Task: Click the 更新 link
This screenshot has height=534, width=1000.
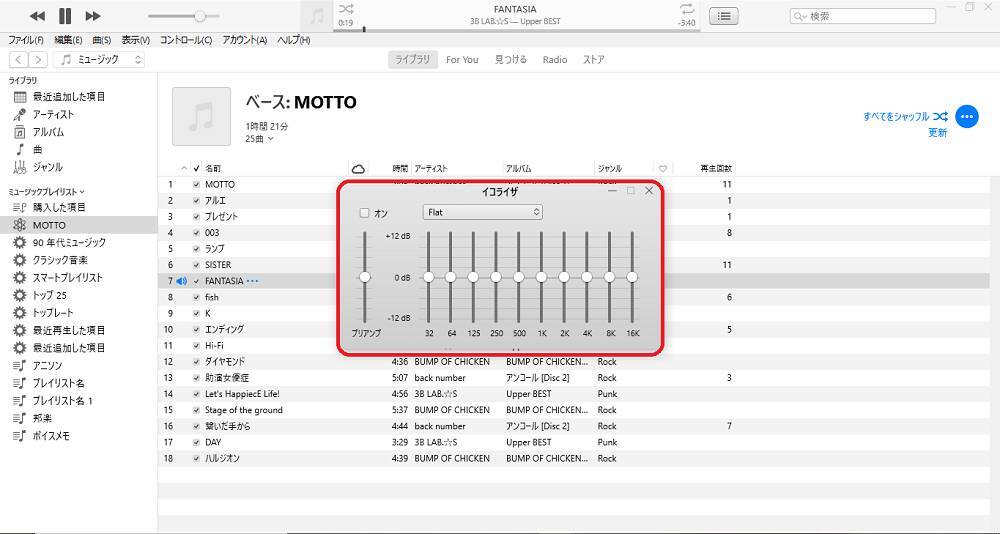Action: [x=937, y=133]
